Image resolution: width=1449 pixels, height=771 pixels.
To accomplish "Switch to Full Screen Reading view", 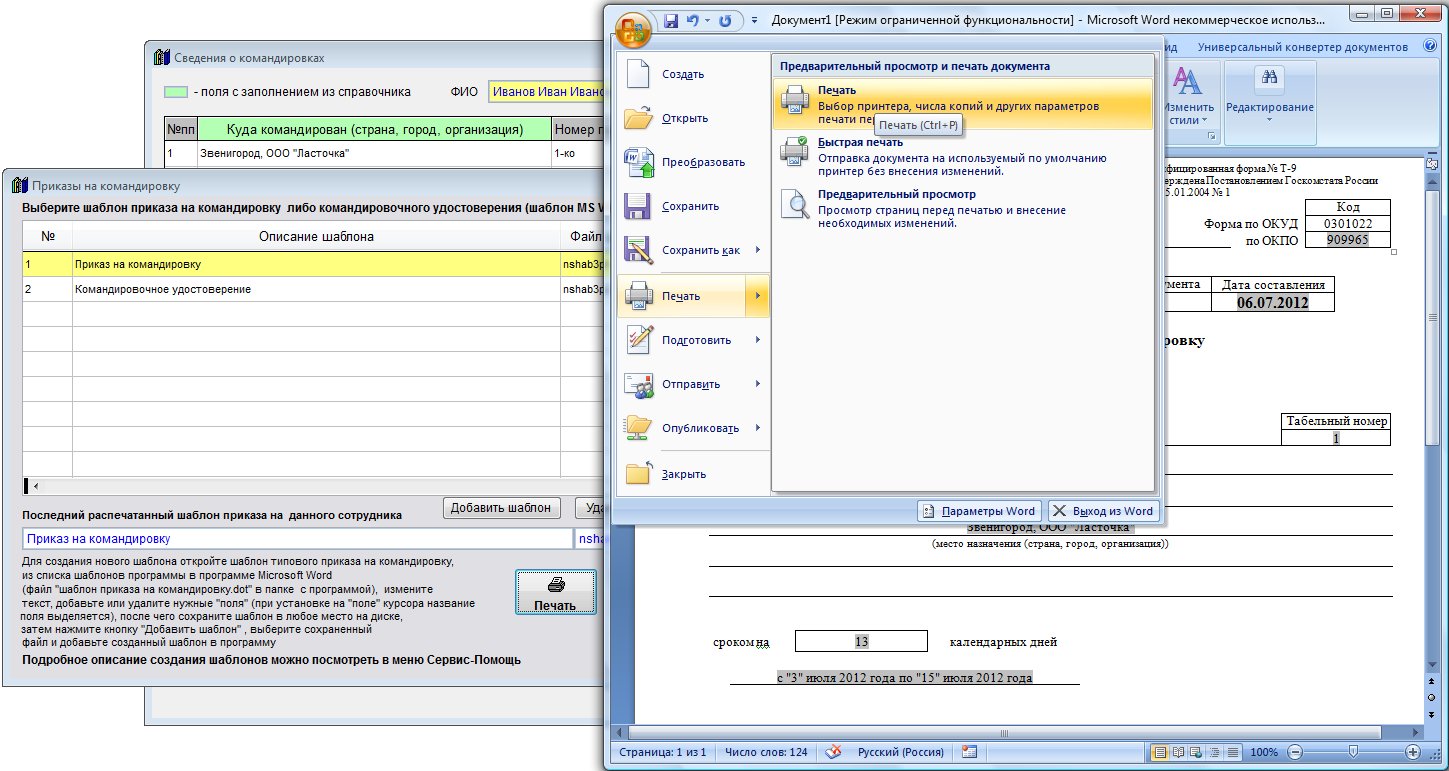I will click(x=1178, y=752).
